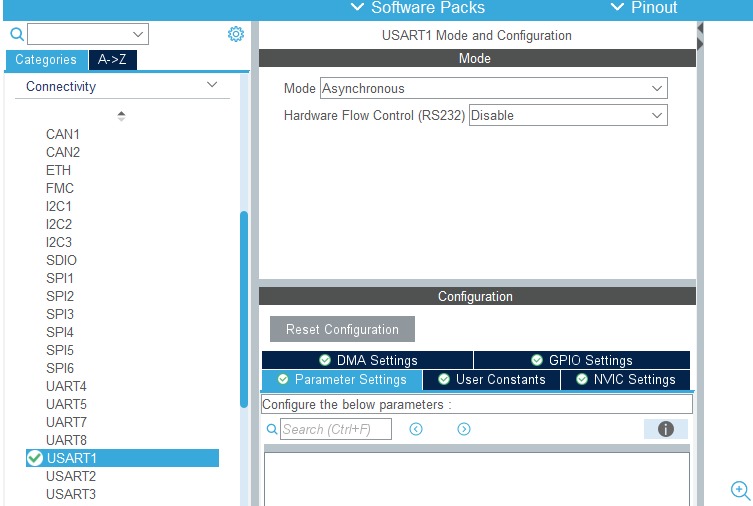Click the zoom-in magnifier icon
The width and height of the screenshot is (753, 506).
tap(741, 491)
